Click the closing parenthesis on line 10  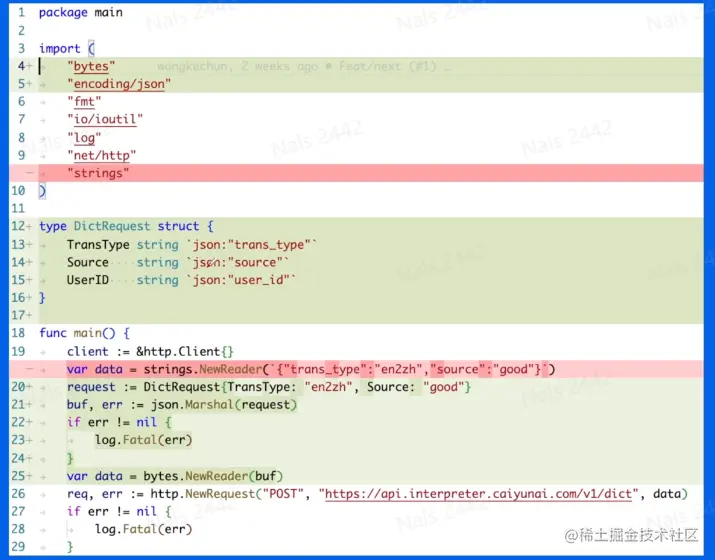click(42, 191)
